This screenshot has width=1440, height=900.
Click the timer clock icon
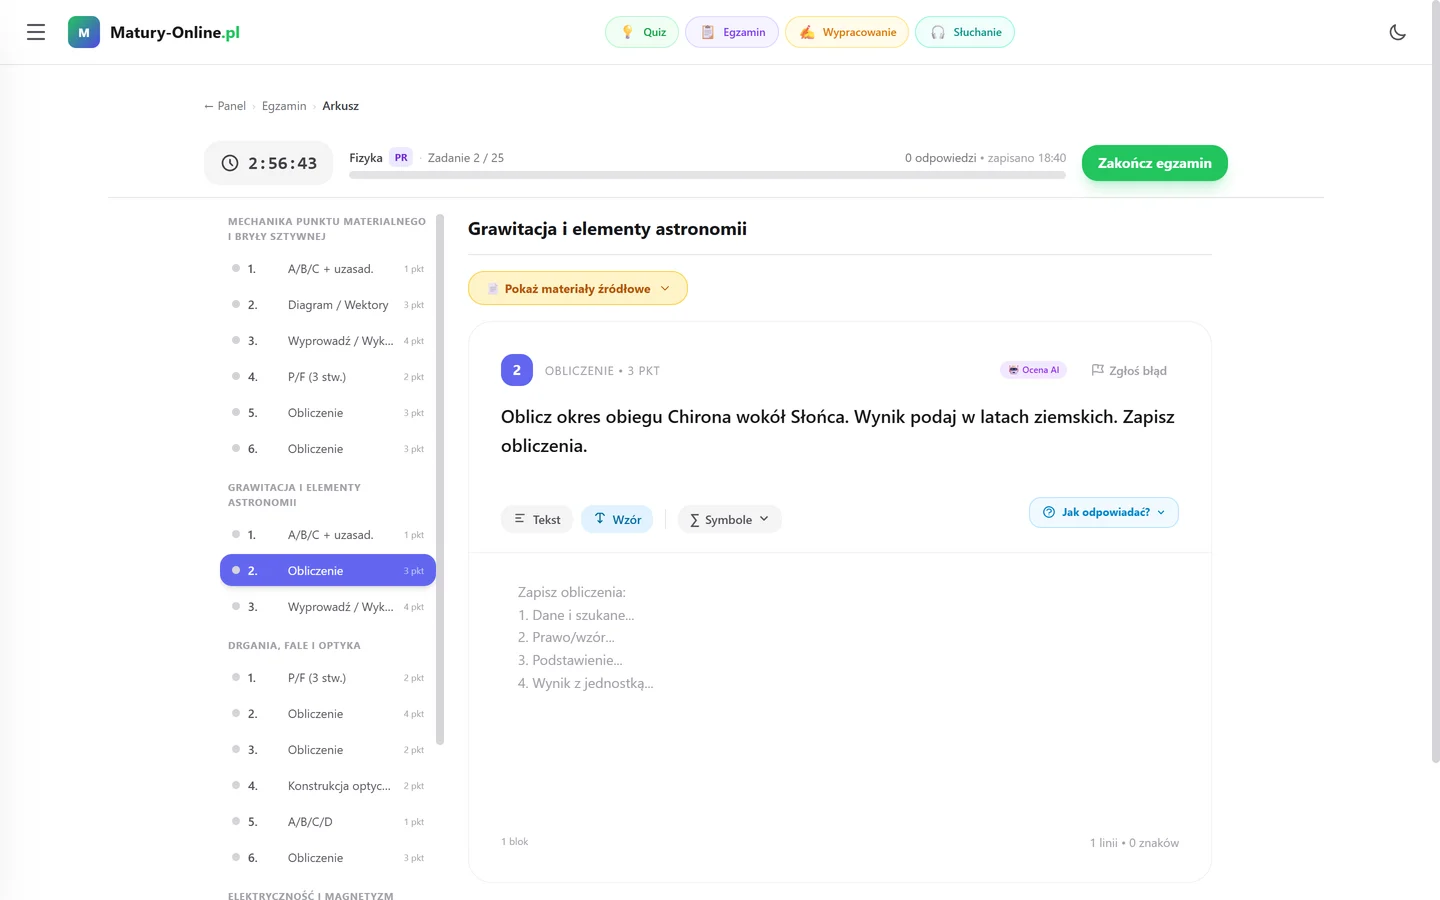click(230, 163)
